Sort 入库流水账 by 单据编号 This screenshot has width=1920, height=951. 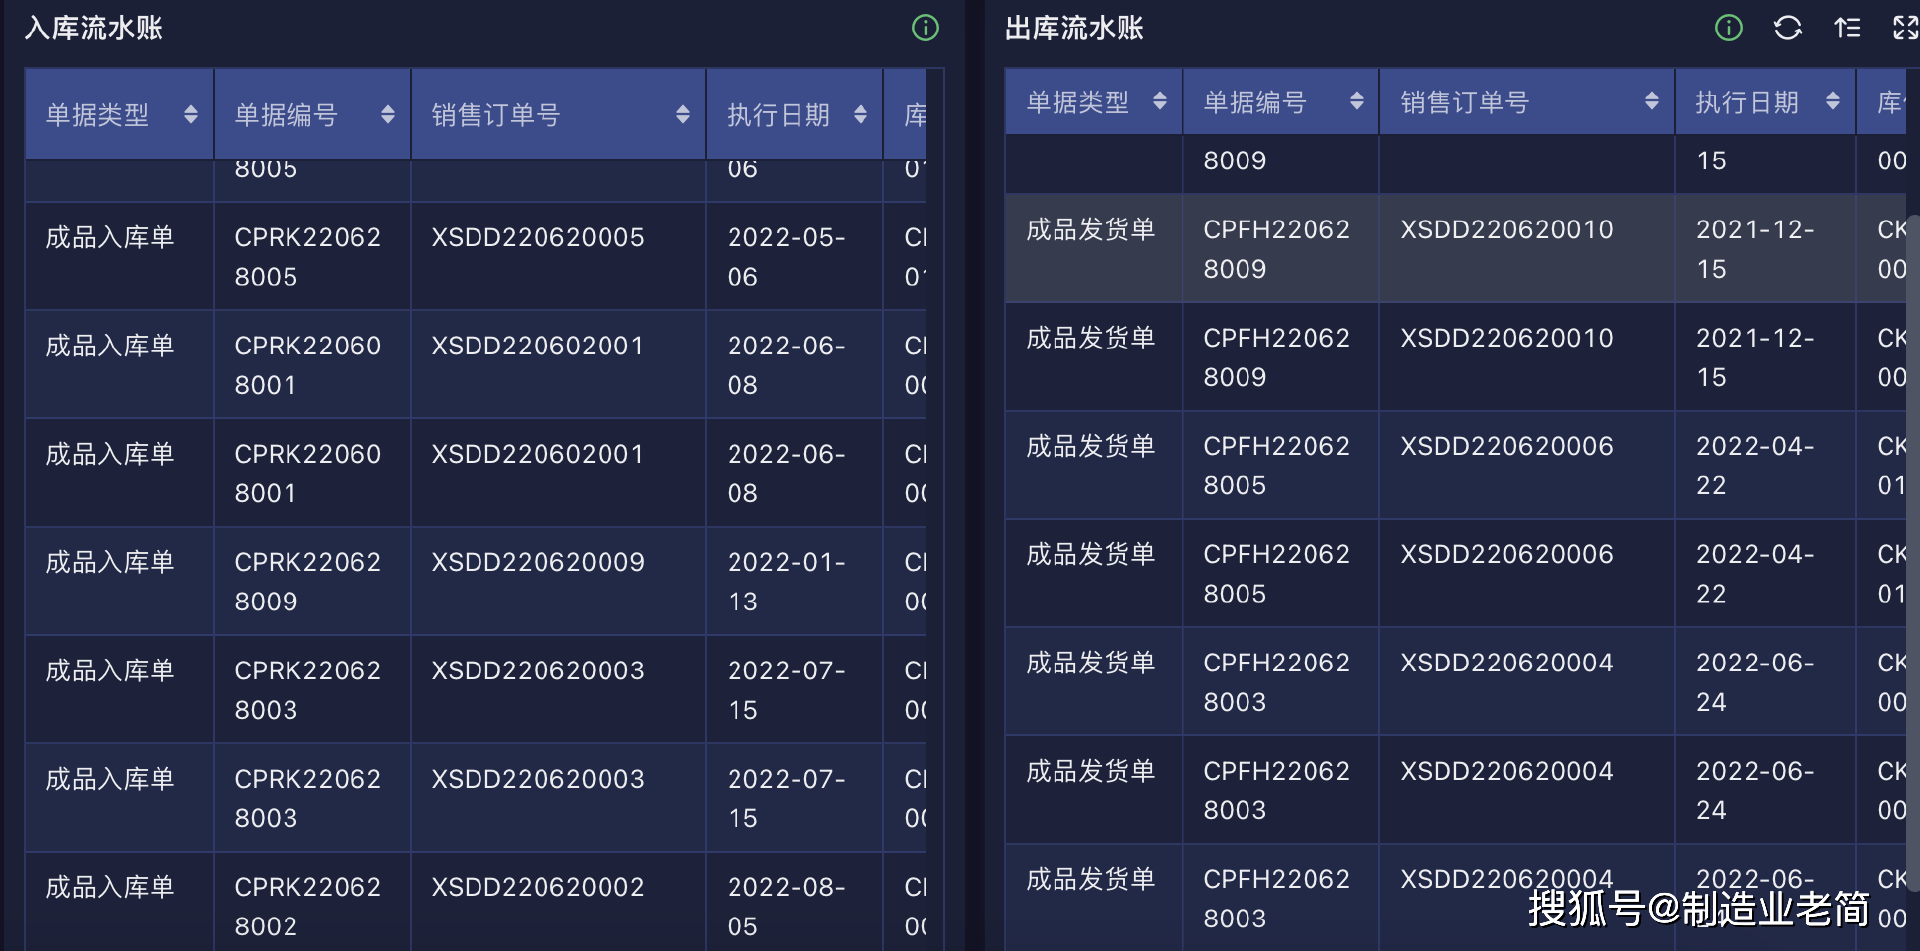(388, 115)
